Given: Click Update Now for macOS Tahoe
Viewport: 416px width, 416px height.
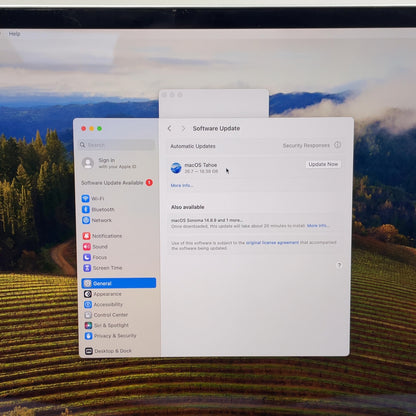Looking at the screenshot, I should pyautogui.click(x=323, y=164).
